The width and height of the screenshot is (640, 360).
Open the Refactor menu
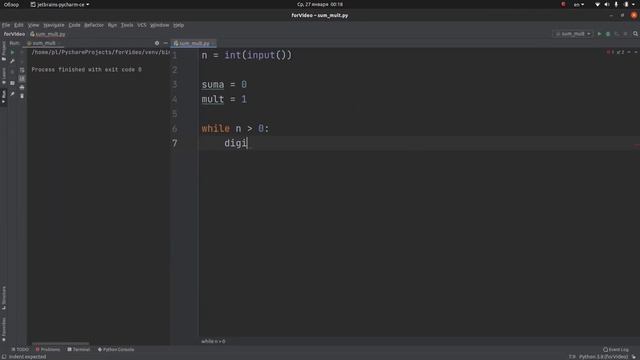coord(94,25)
